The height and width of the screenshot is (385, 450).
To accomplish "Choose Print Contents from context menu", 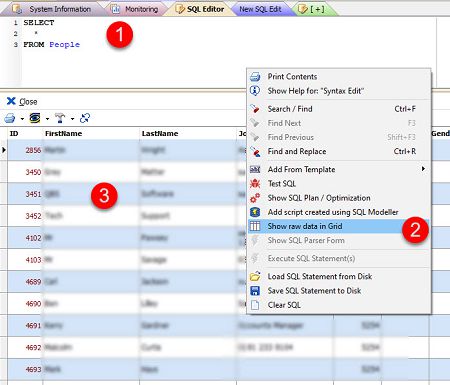I will coord(339,77).
